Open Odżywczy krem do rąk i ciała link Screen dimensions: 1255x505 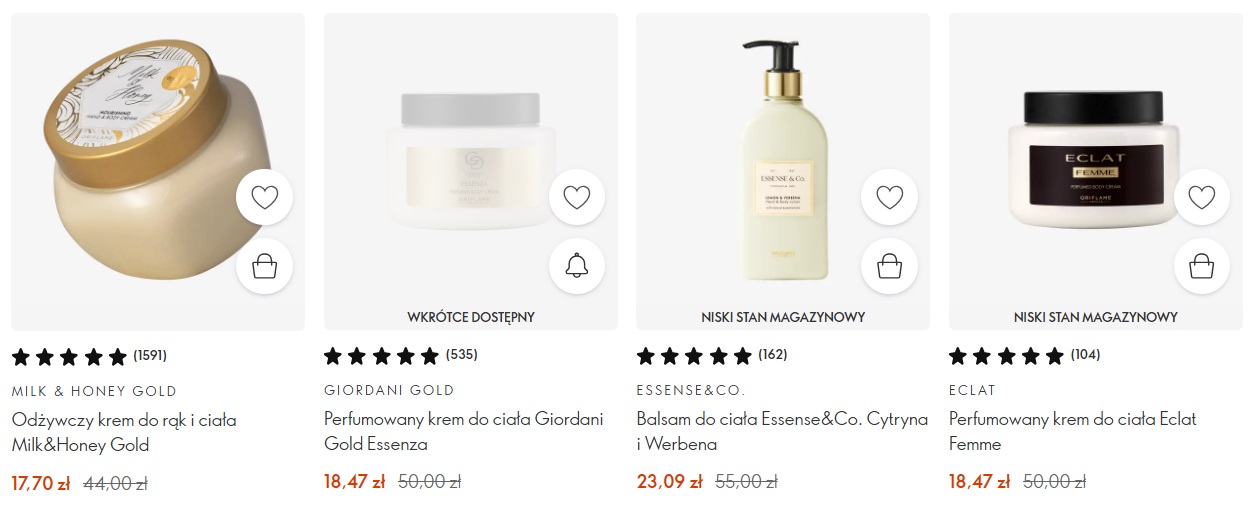point(124,432)
